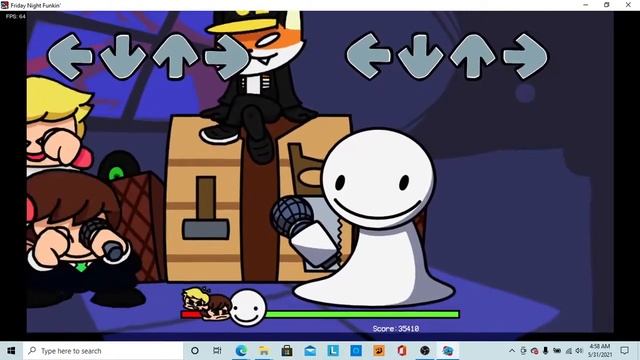Open the teal L app on taskbar
Image resolution: width=640 pixels, height=360 pixels.
[x=333, y=351]
